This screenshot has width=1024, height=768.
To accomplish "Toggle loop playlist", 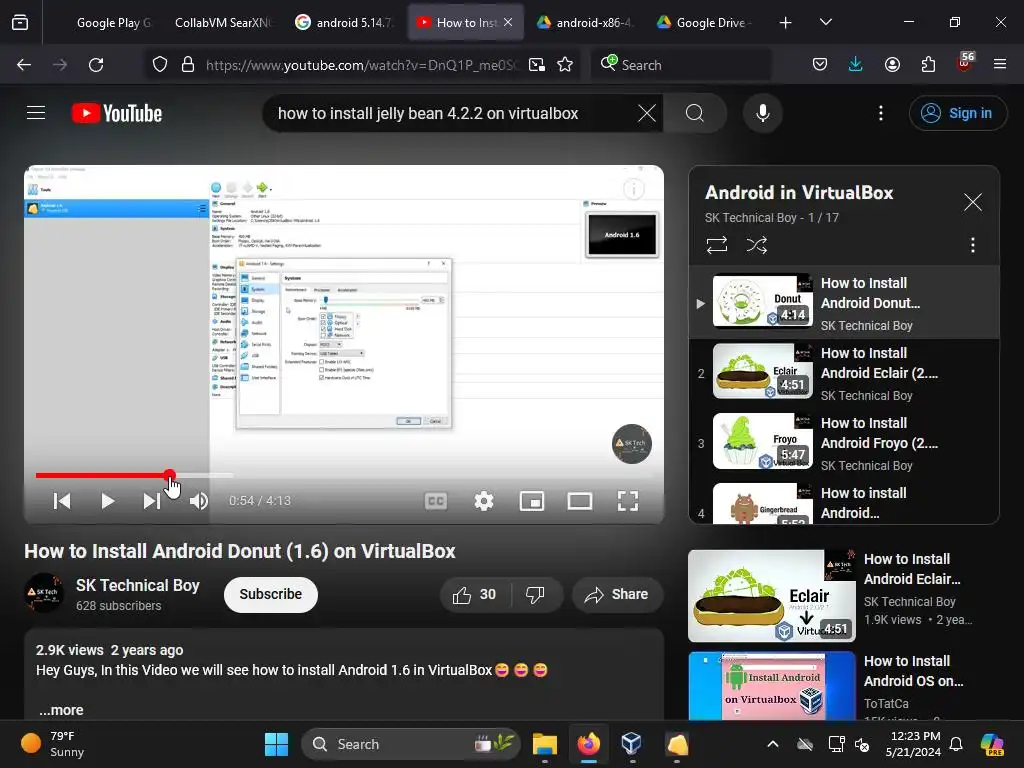I will [716, 245].
